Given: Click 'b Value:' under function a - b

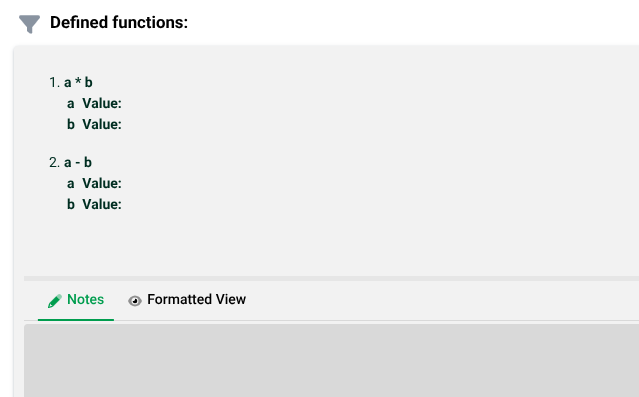Looking at the screenshot, I should 94,204.
